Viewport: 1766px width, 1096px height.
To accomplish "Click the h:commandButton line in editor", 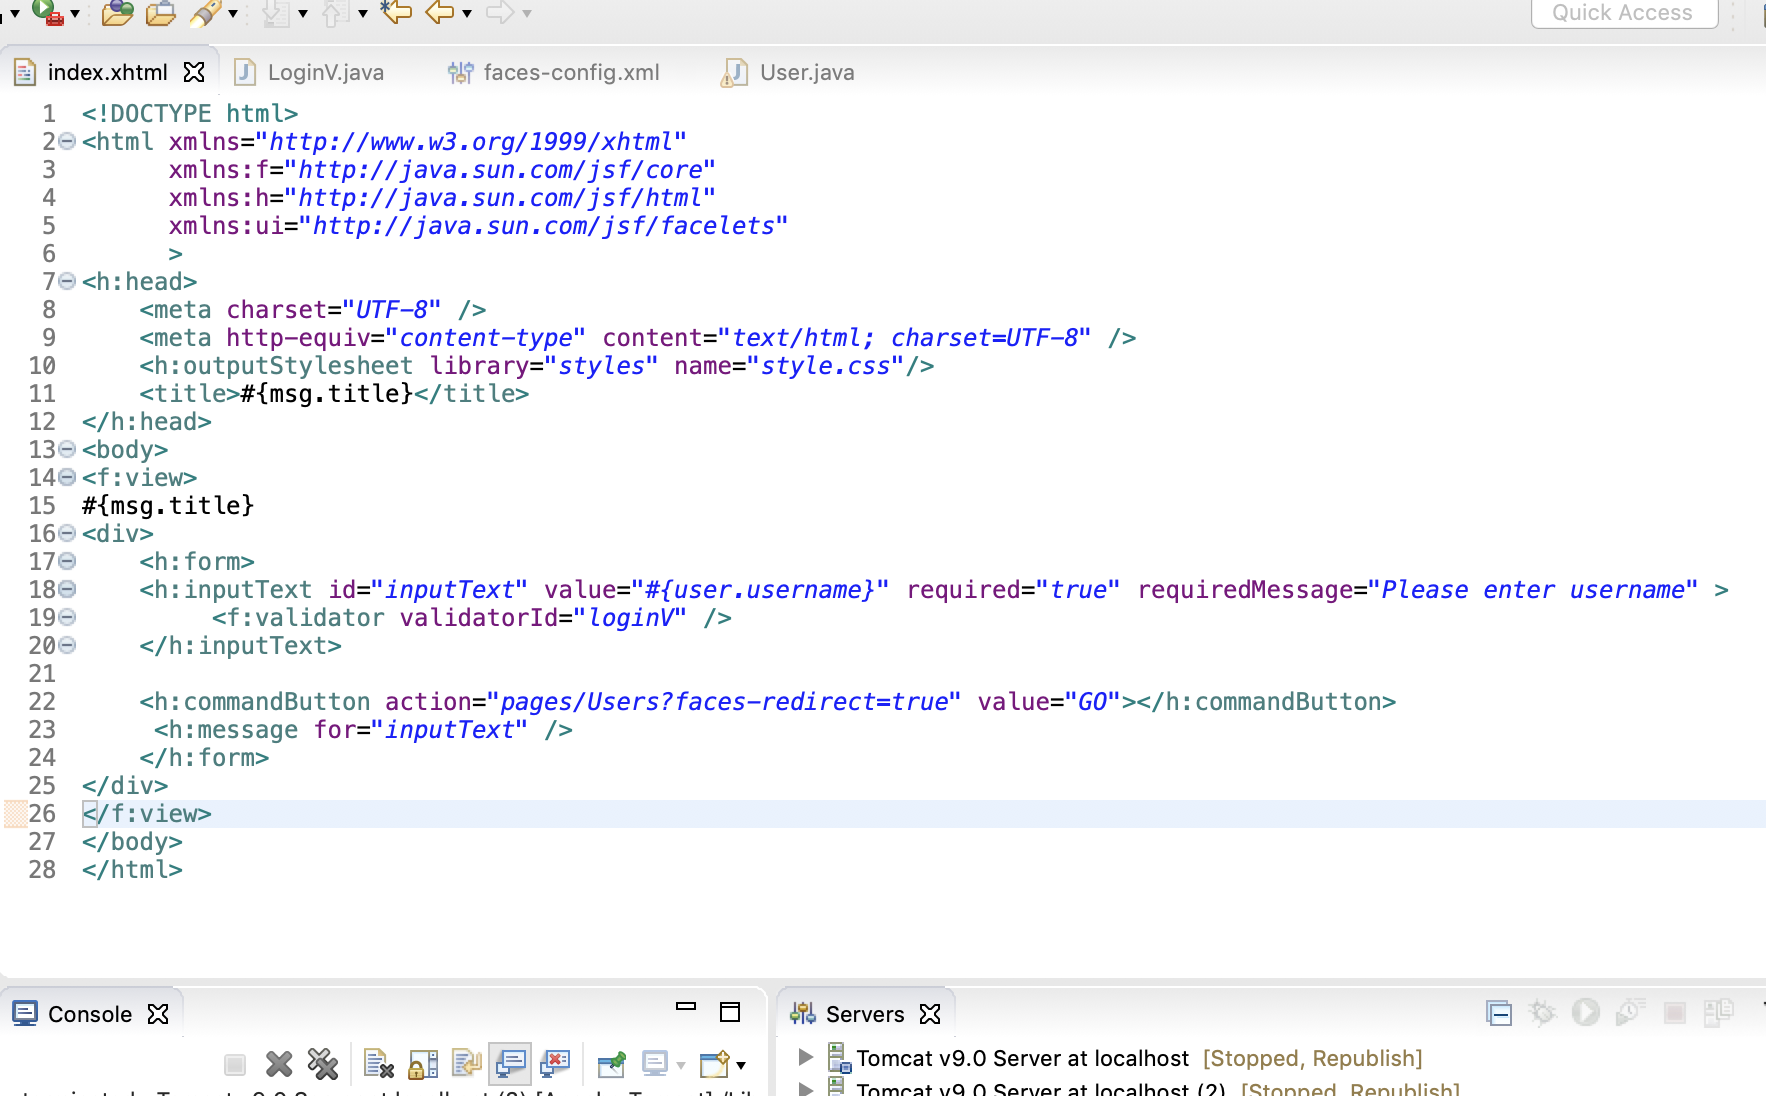I will [767, 701].
